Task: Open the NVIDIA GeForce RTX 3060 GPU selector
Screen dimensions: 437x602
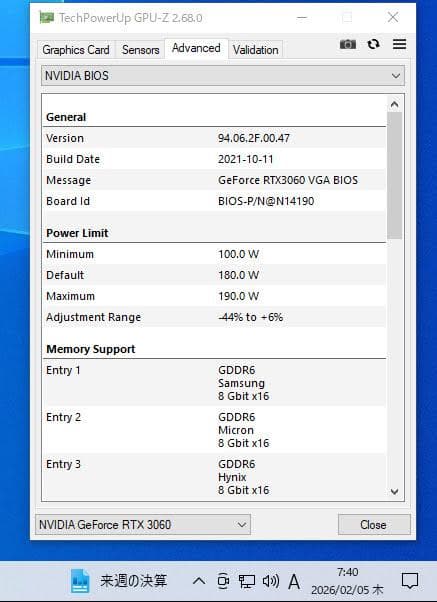Action: pos(143,524)
